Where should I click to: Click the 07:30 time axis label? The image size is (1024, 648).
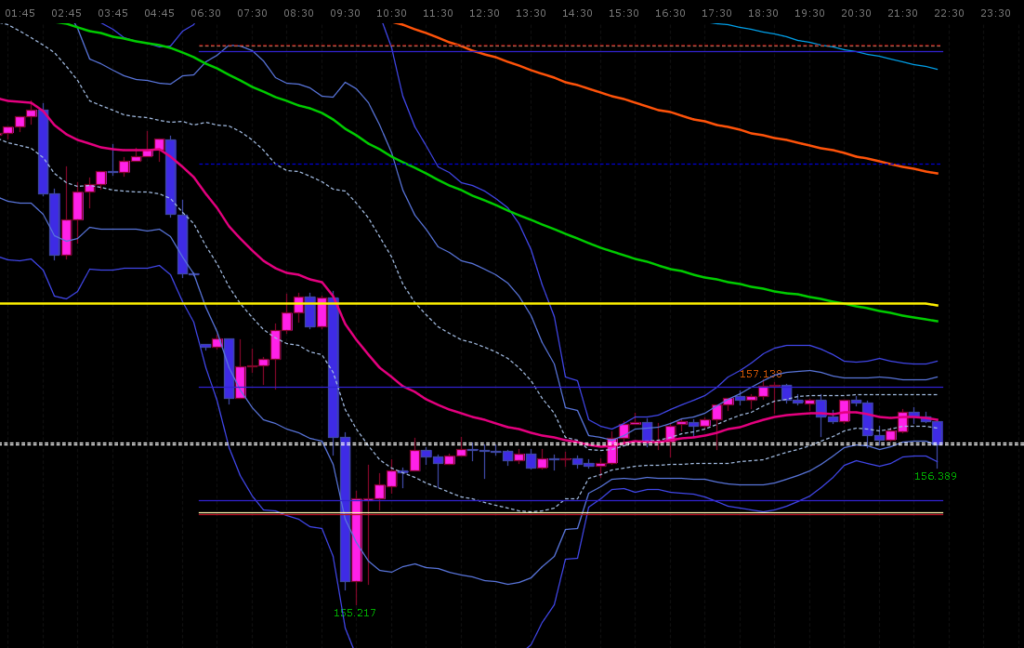pos(252,13)
